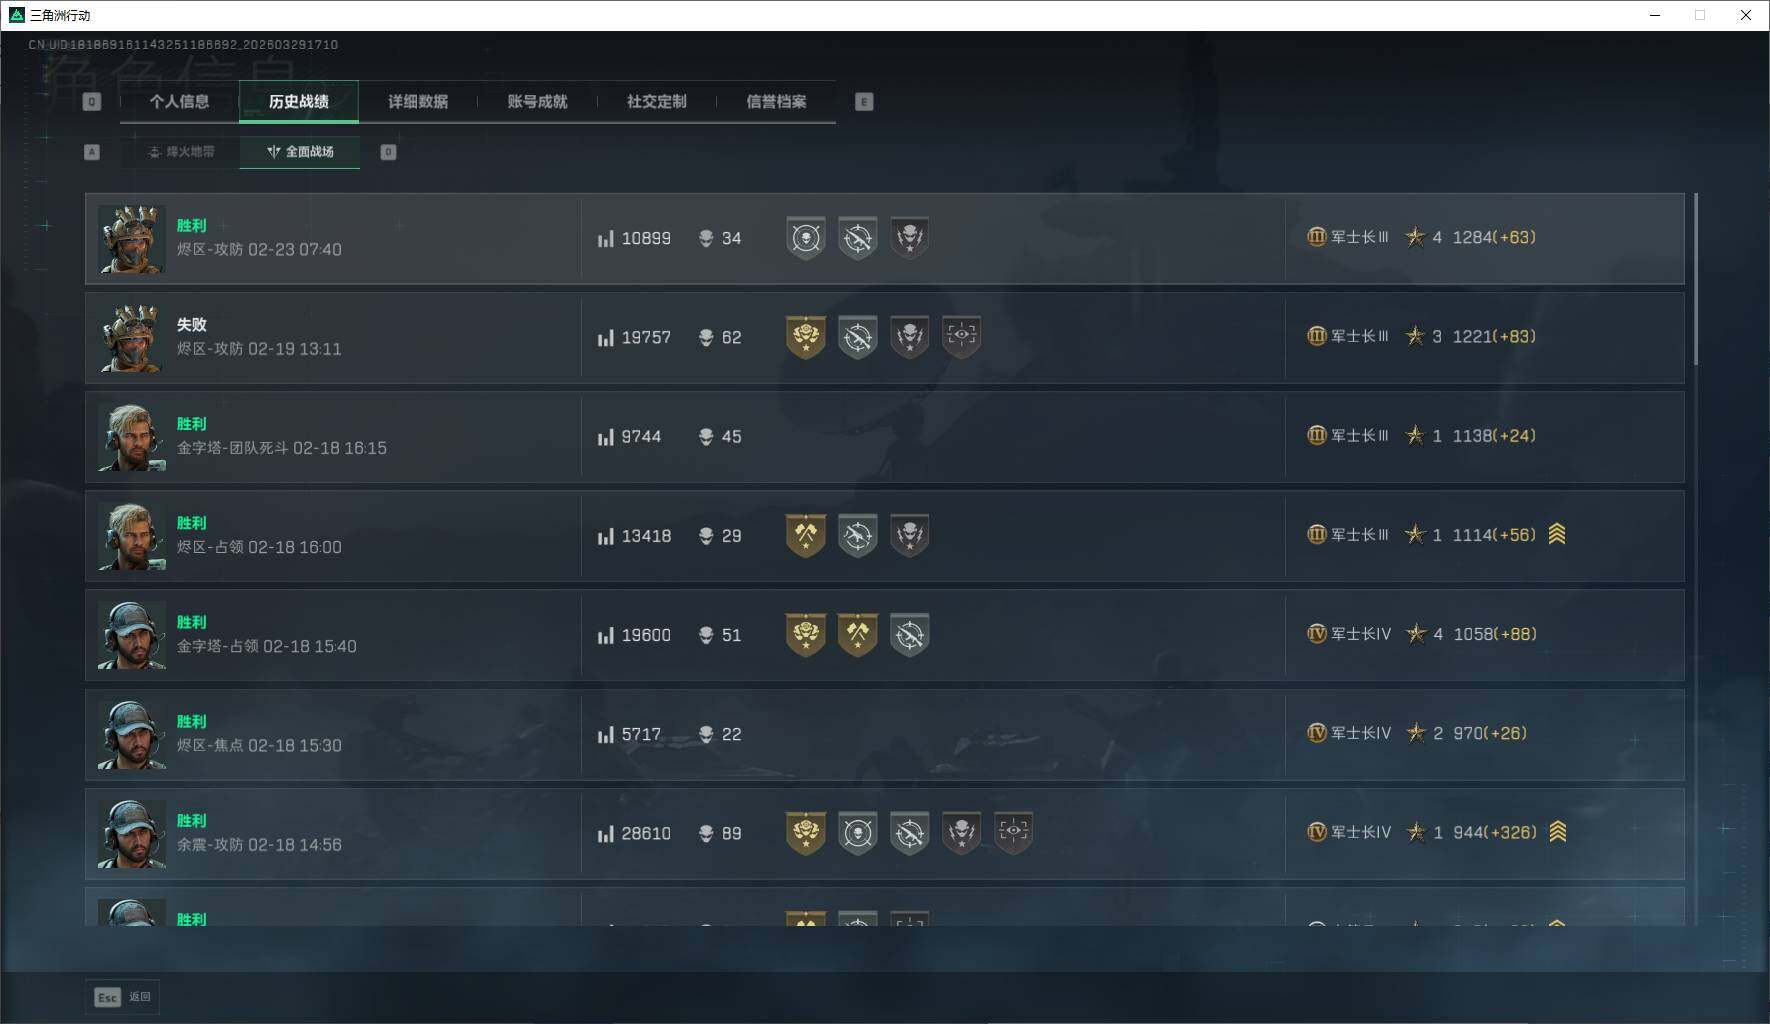The image size is (1770, 1024).
Task: Click operator avatar of 02-18 15:30 match
Action: [x=132, y=734]
